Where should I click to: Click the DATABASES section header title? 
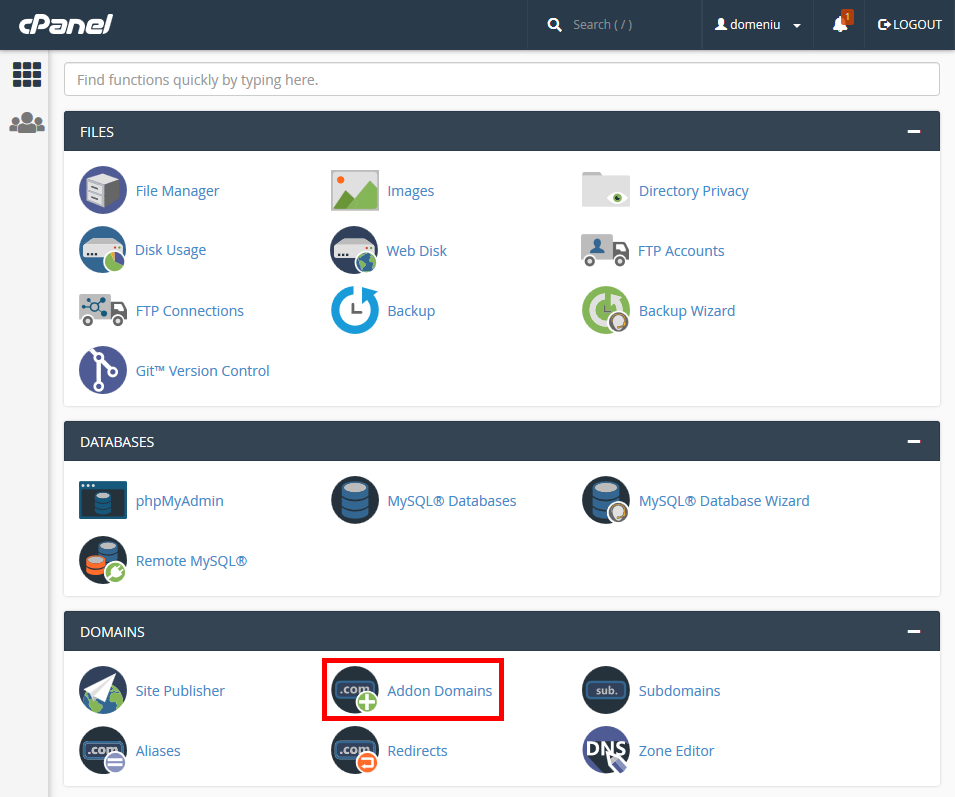click(117, 442)
